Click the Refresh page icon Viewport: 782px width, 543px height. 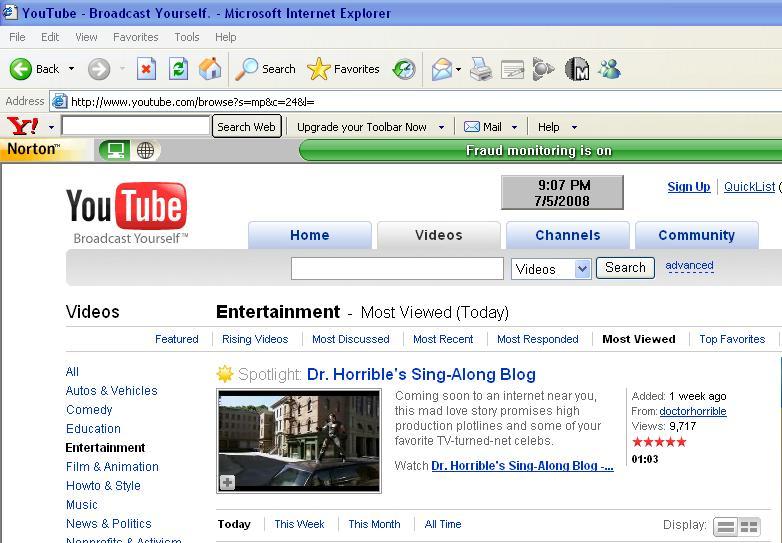click(178, 69)
